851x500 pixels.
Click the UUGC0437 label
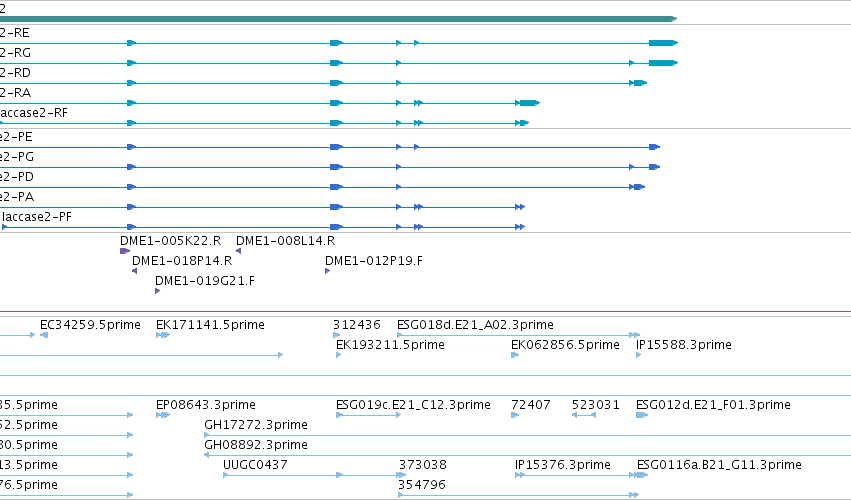255,465
